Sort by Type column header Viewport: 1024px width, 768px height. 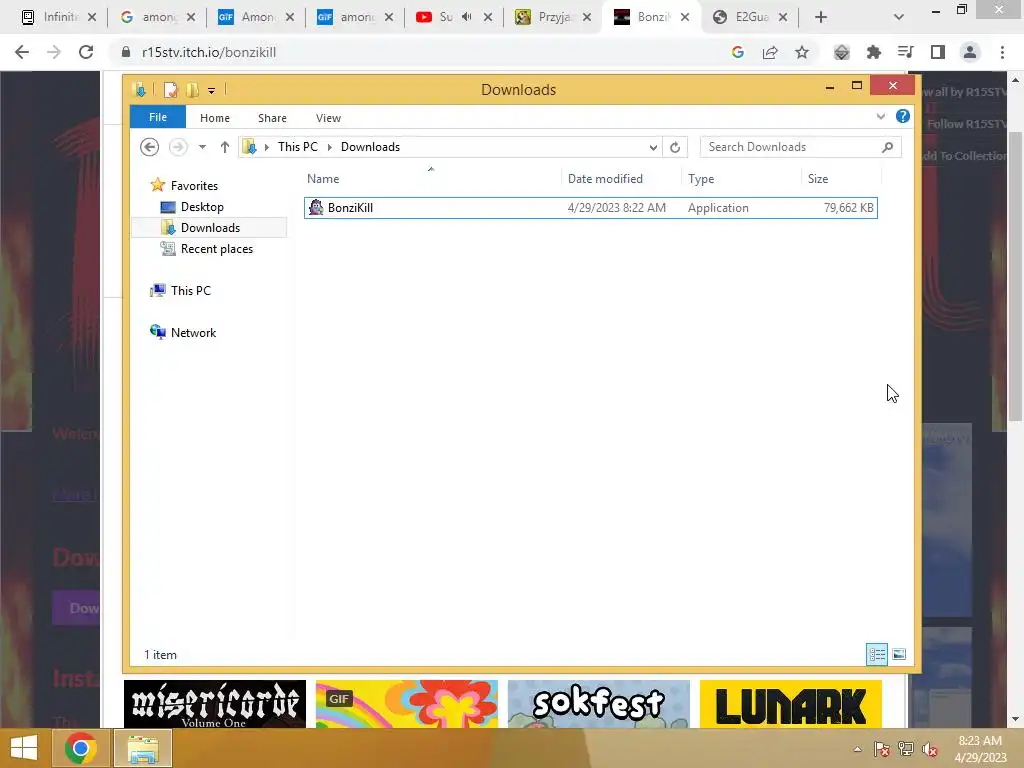[x=701, y=179]
